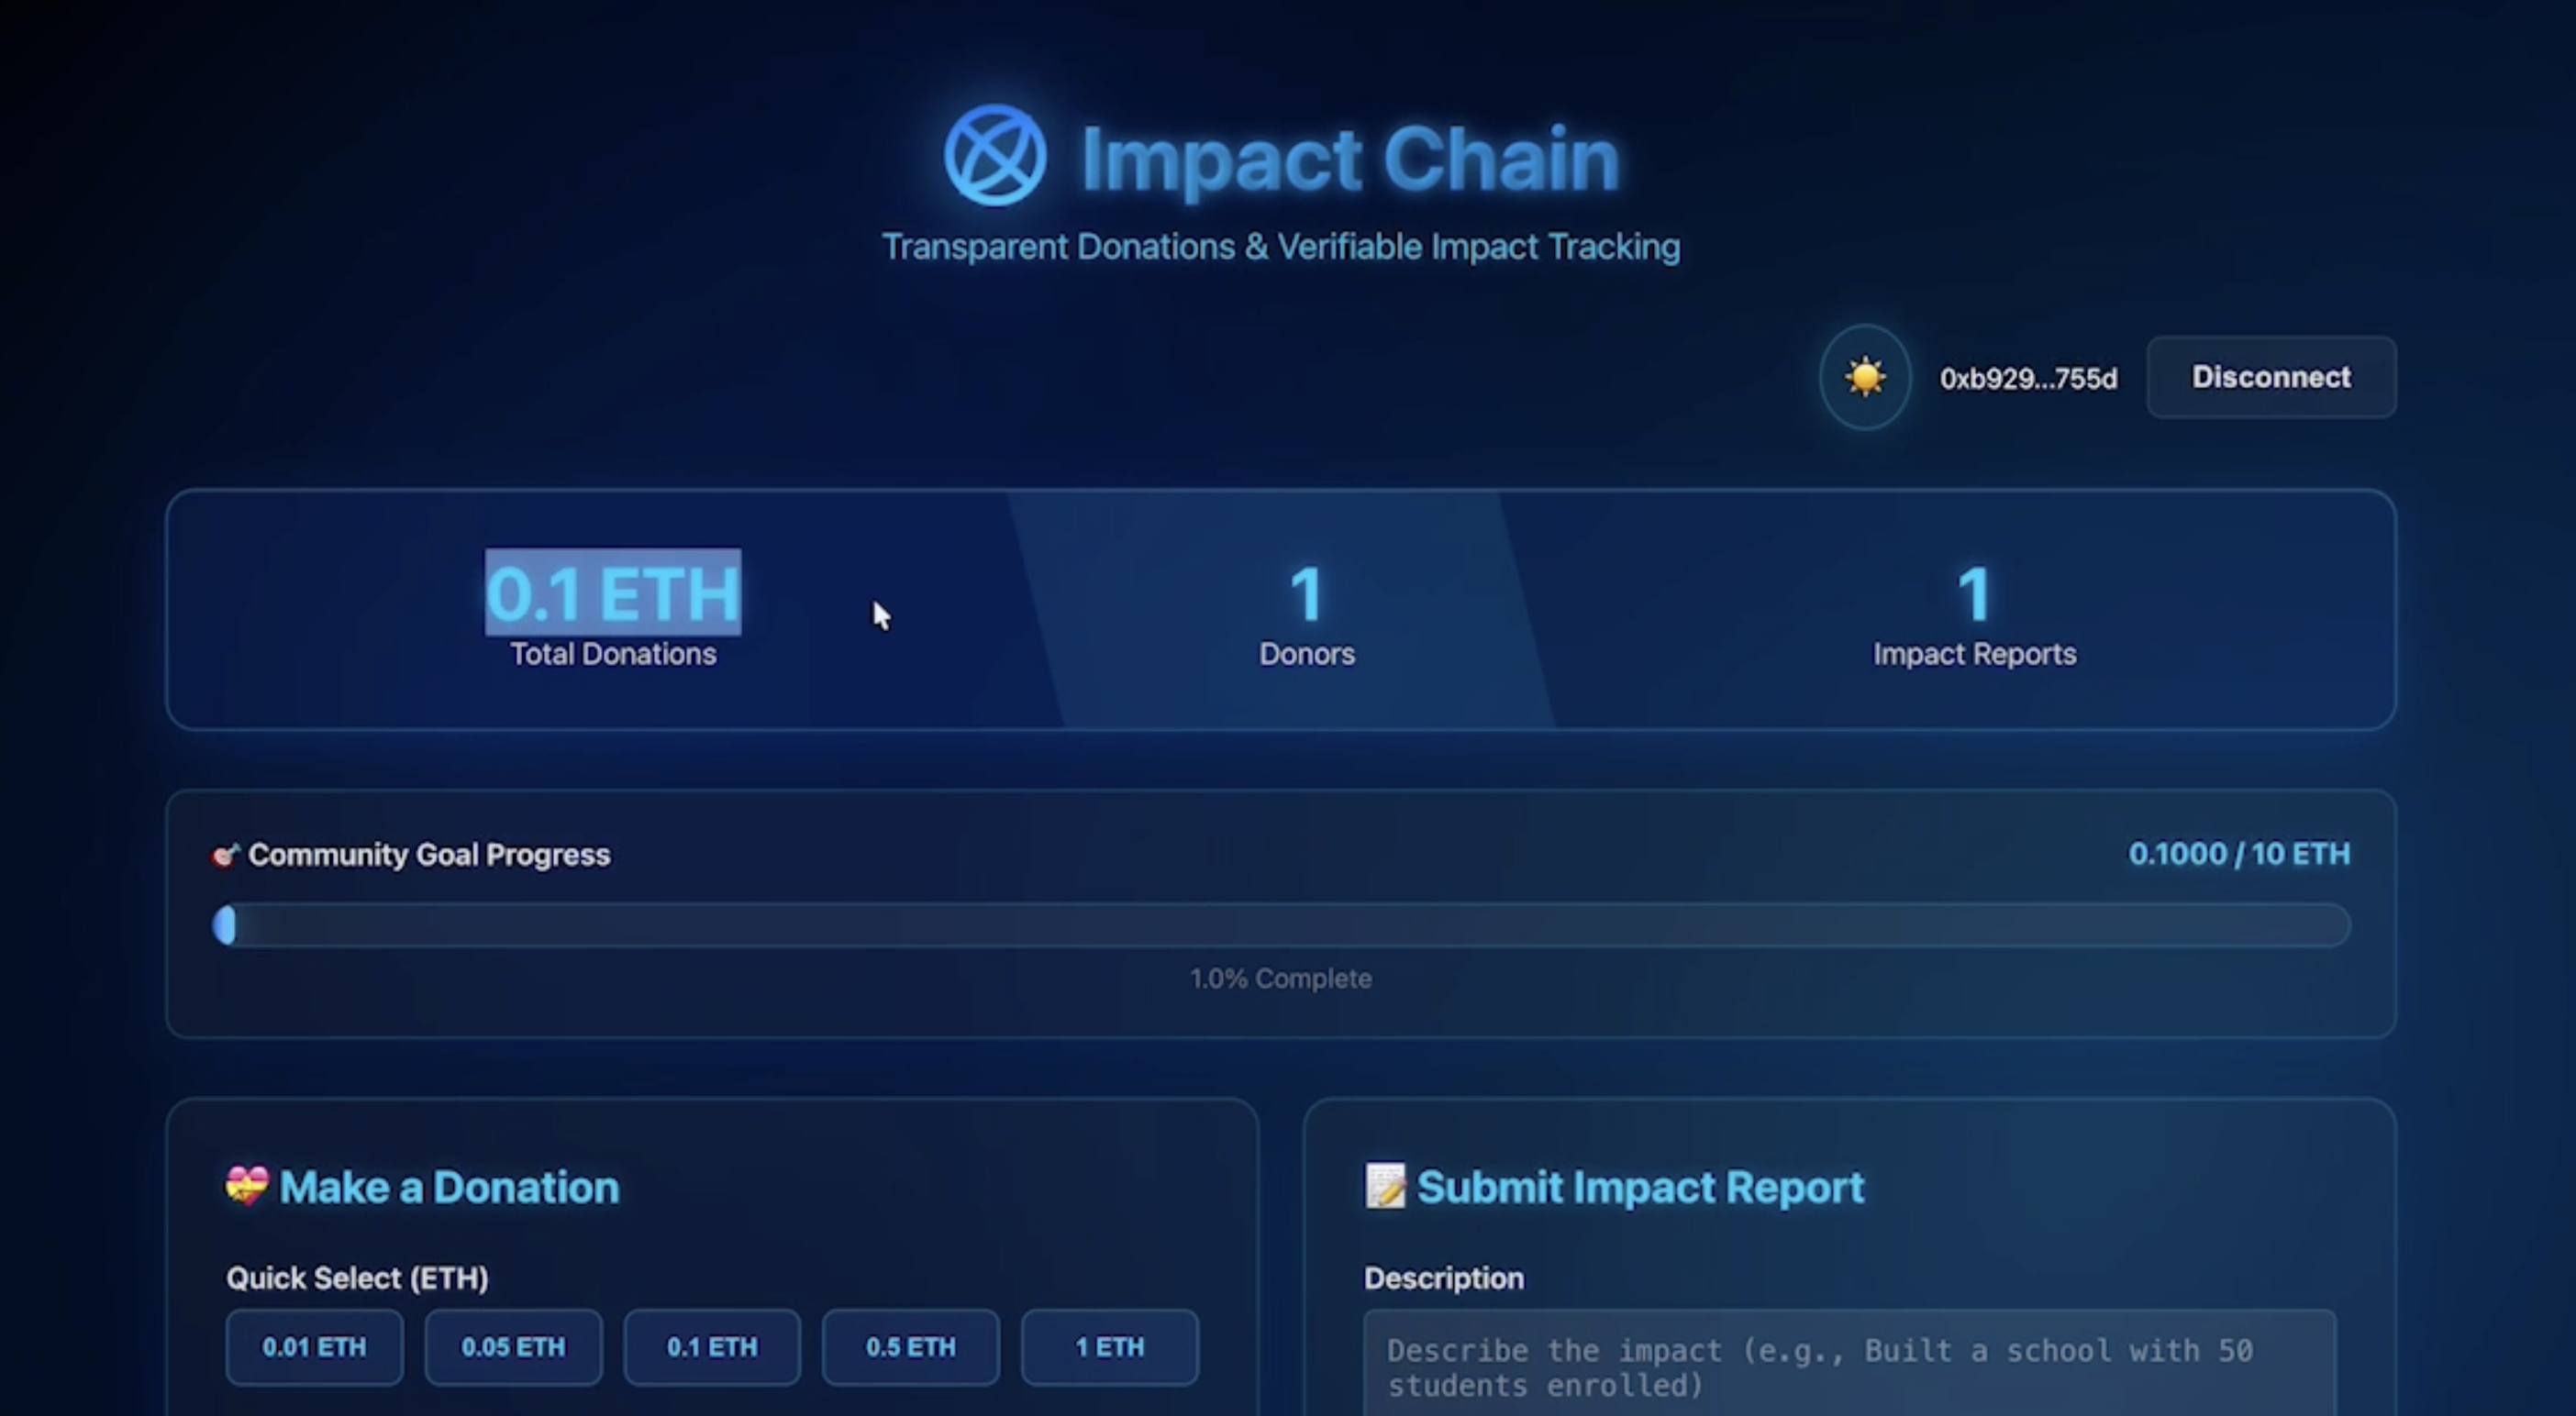The height and width of the screenshot is (1416, 2576).
Task: Focus the impact Description text area
Action: tap(1848, 1367)
